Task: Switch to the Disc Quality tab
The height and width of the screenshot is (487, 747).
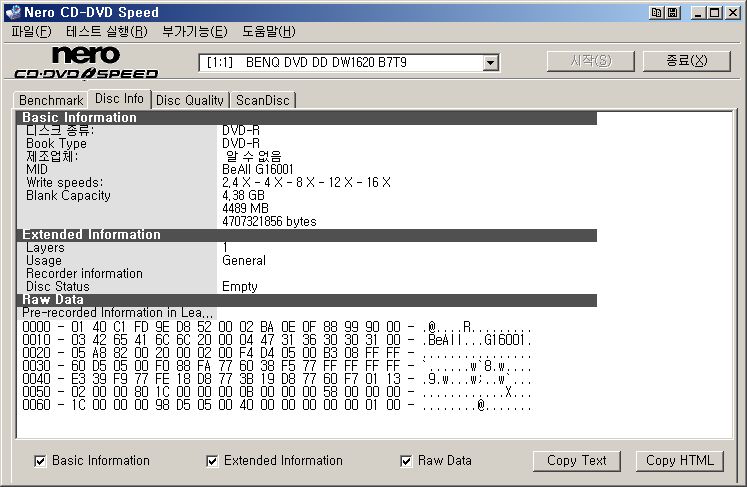Action: point(190,100)
